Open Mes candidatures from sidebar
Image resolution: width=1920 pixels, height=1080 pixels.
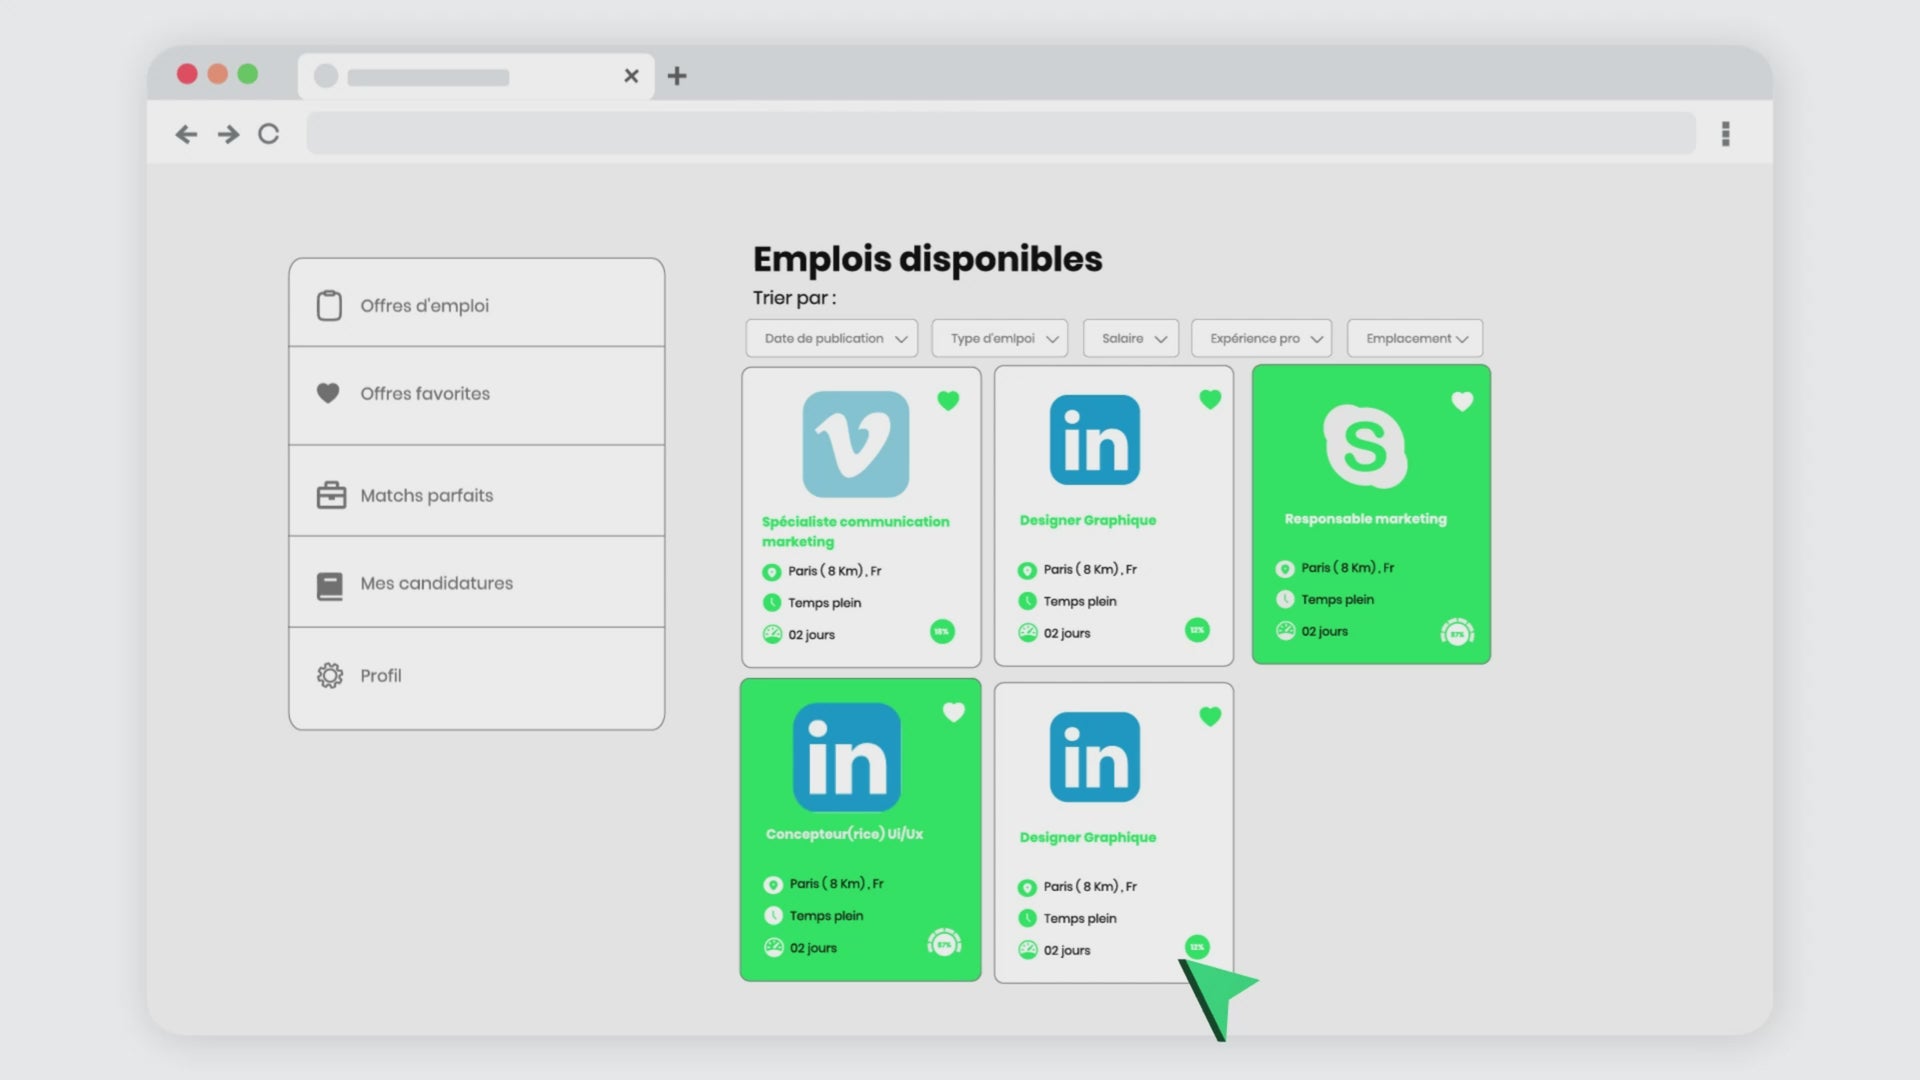tap(436, 583)
